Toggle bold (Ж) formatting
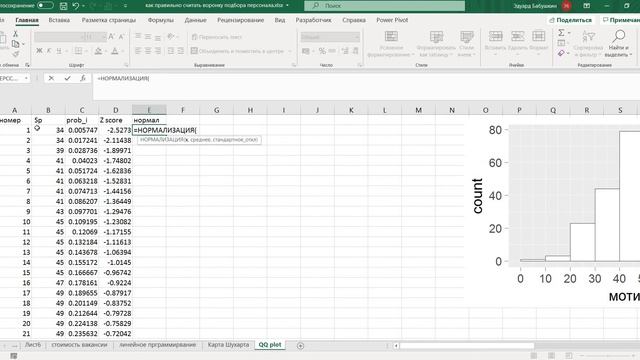The height and width of the screenshot is (360, 640). [x=39, y=51]
